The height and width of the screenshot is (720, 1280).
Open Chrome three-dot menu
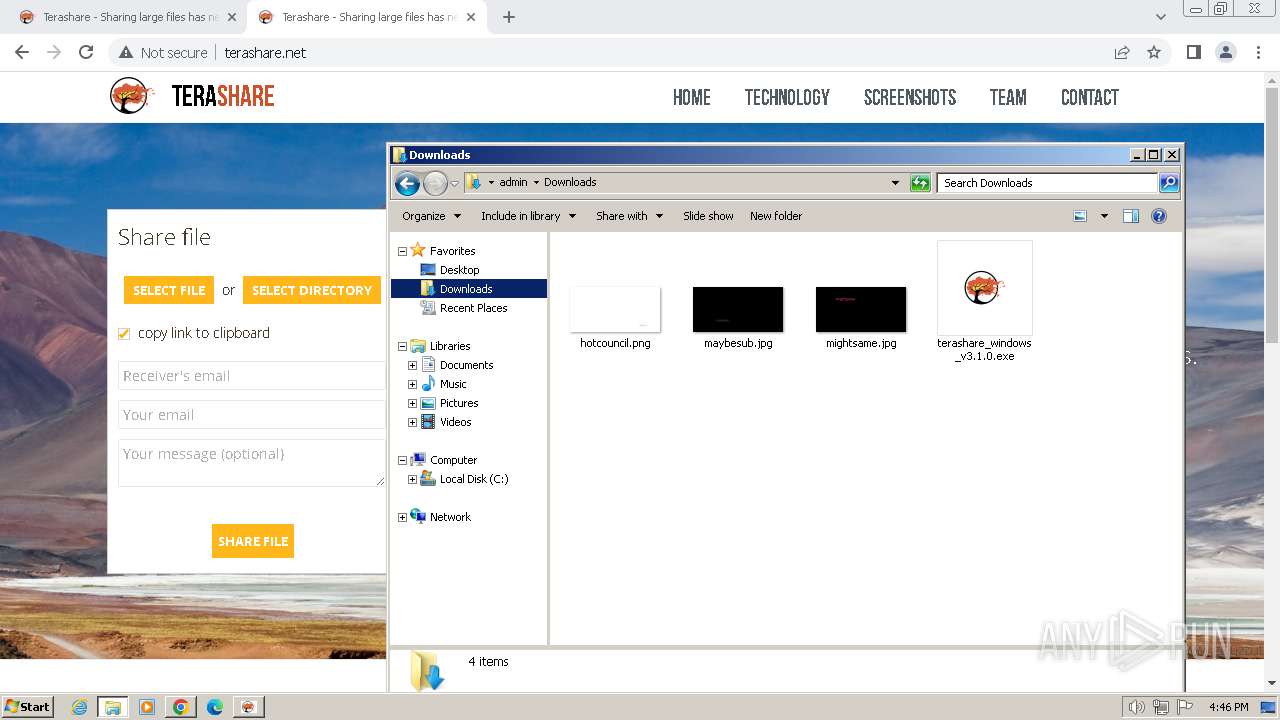point(1258,52)
